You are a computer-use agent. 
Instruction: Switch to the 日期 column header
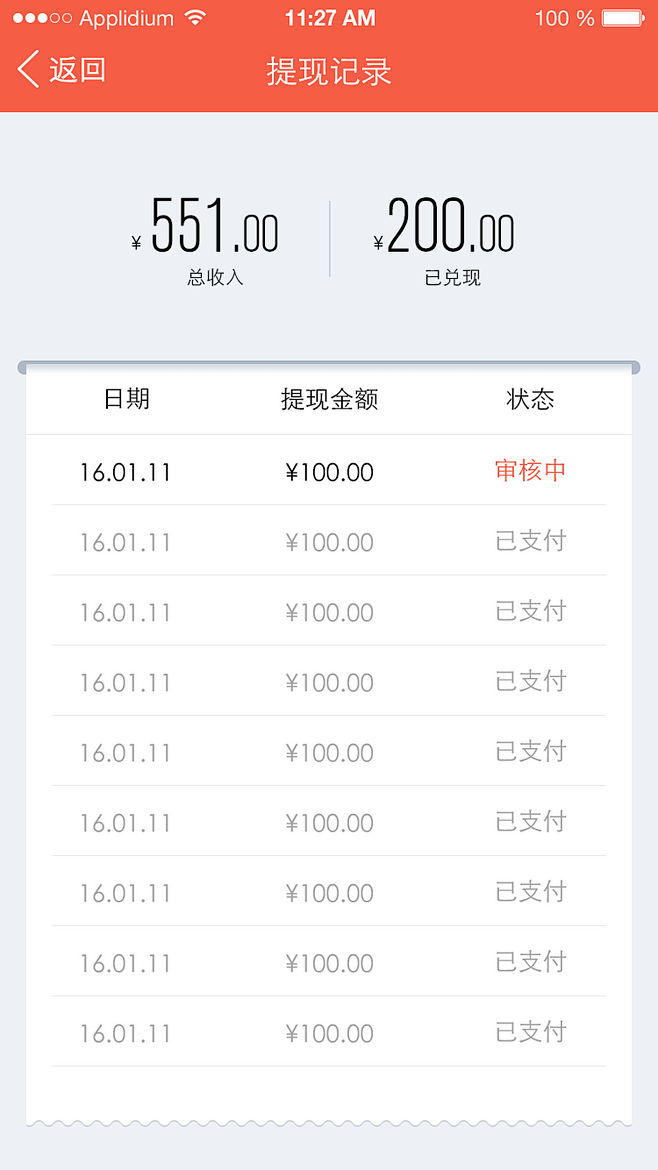click(x=126, y=399)
